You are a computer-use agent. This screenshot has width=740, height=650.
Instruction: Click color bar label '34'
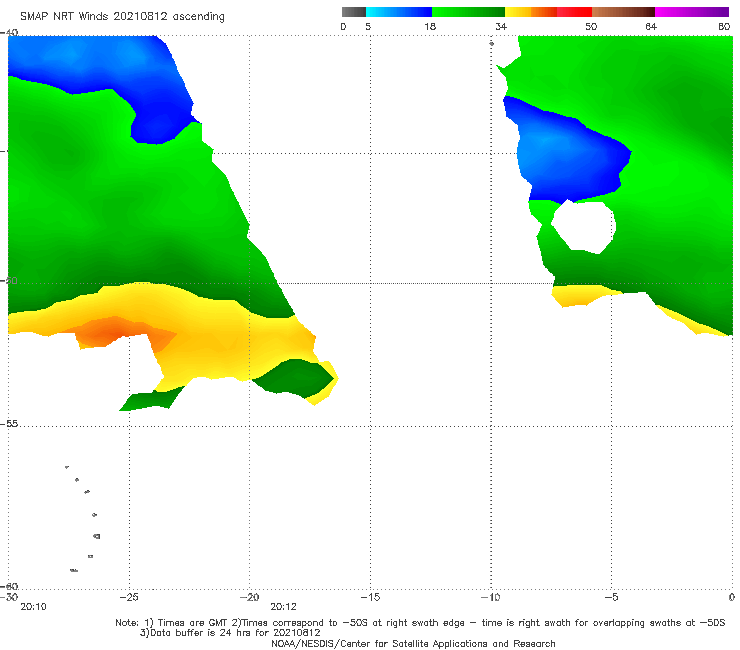pyautogui.click(x=501, y=26)
